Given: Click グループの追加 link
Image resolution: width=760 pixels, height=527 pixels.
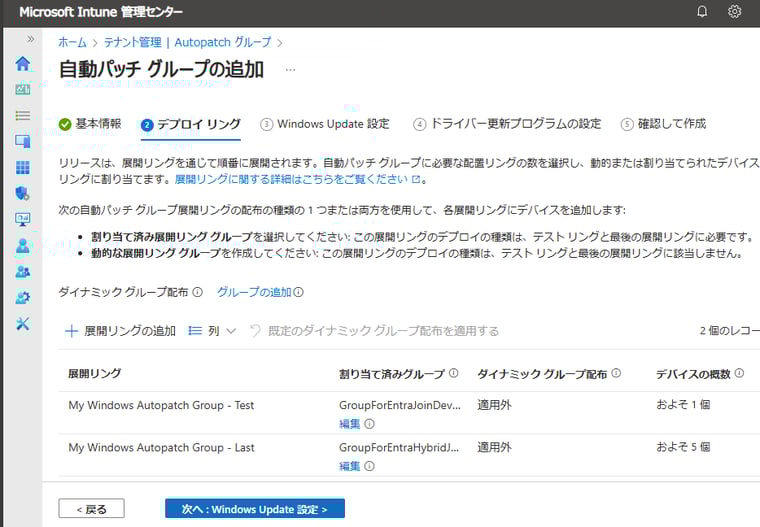Looking at the screenshot, I should coord(254,292).
